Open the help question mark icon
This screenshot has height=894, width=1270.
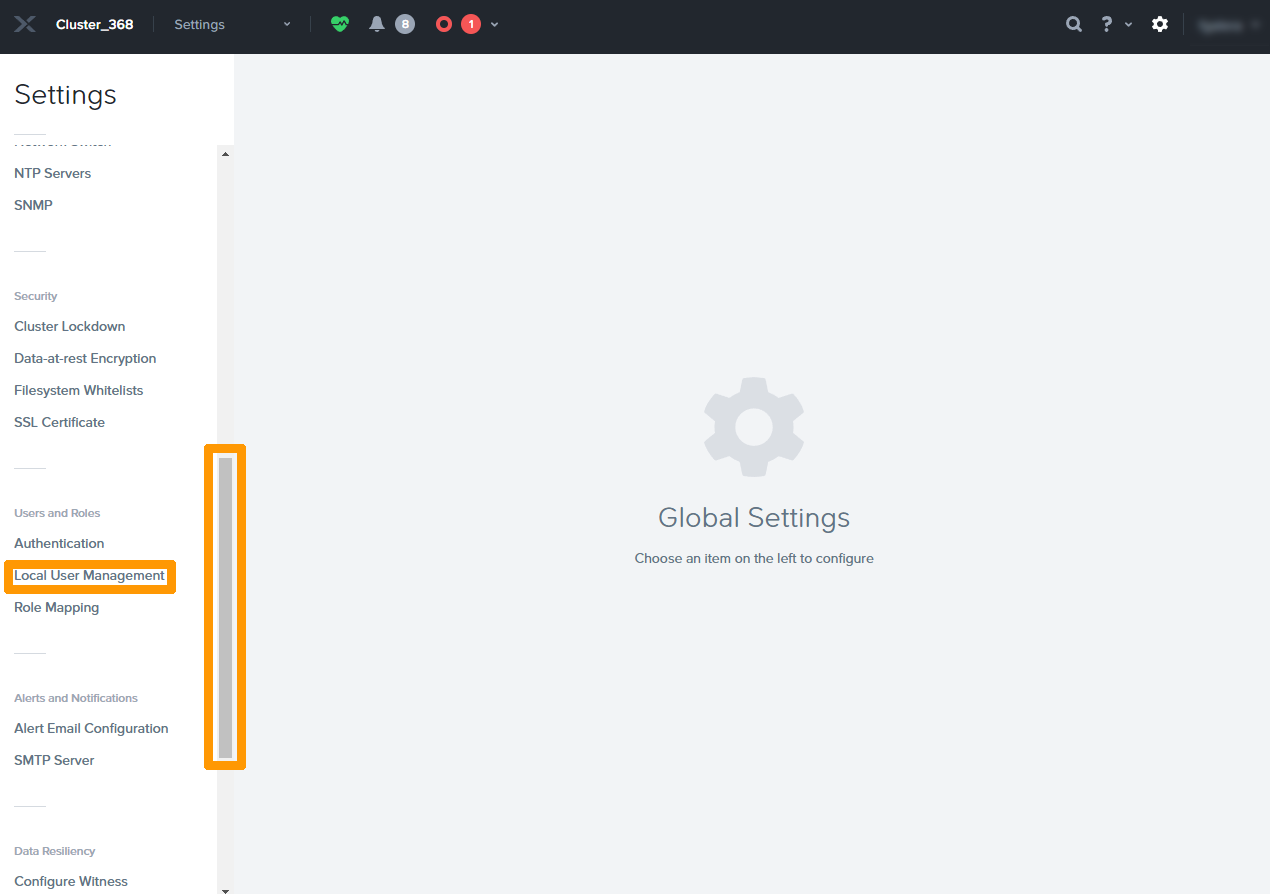click(1106, 24)
